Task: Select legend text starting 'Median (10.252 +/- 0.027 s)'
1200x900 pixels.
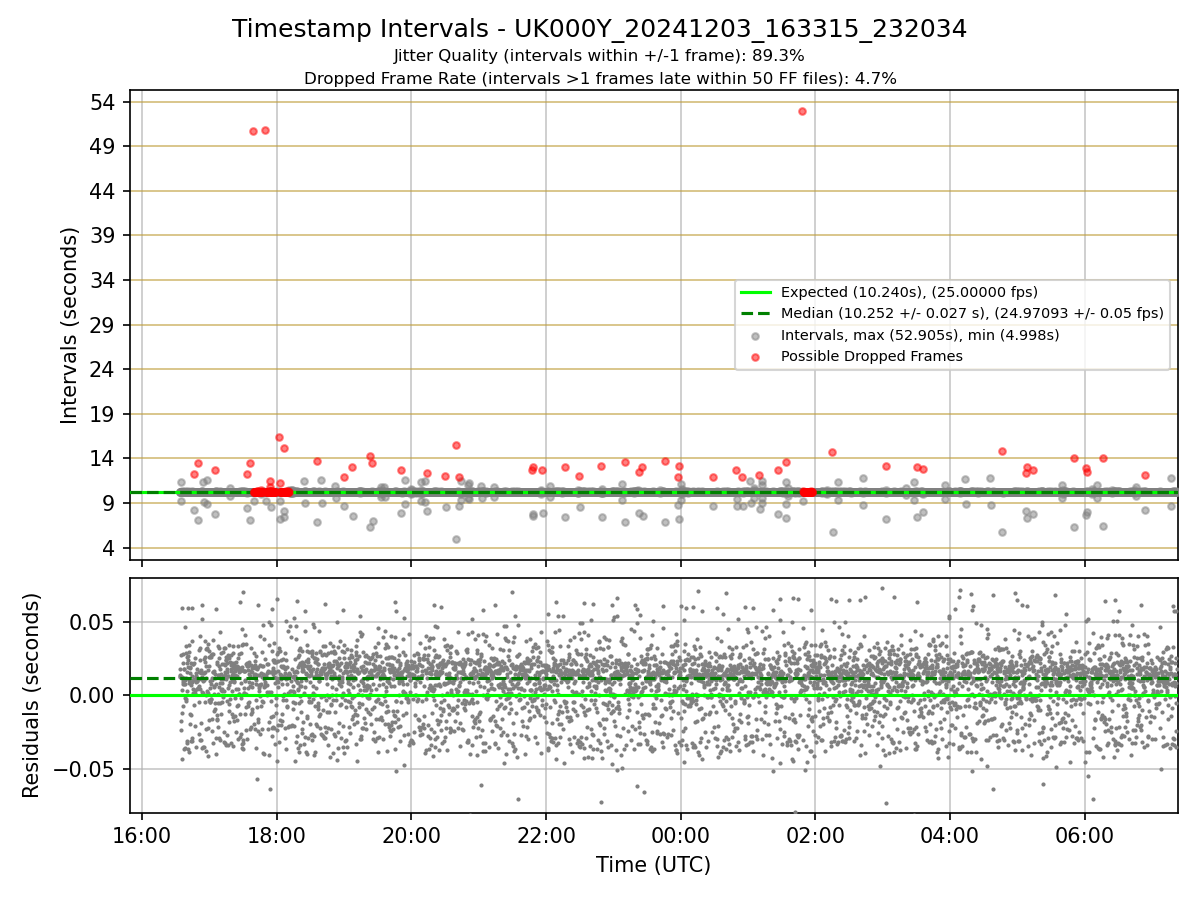Action: pyautogui.click(x=973, y=313)
